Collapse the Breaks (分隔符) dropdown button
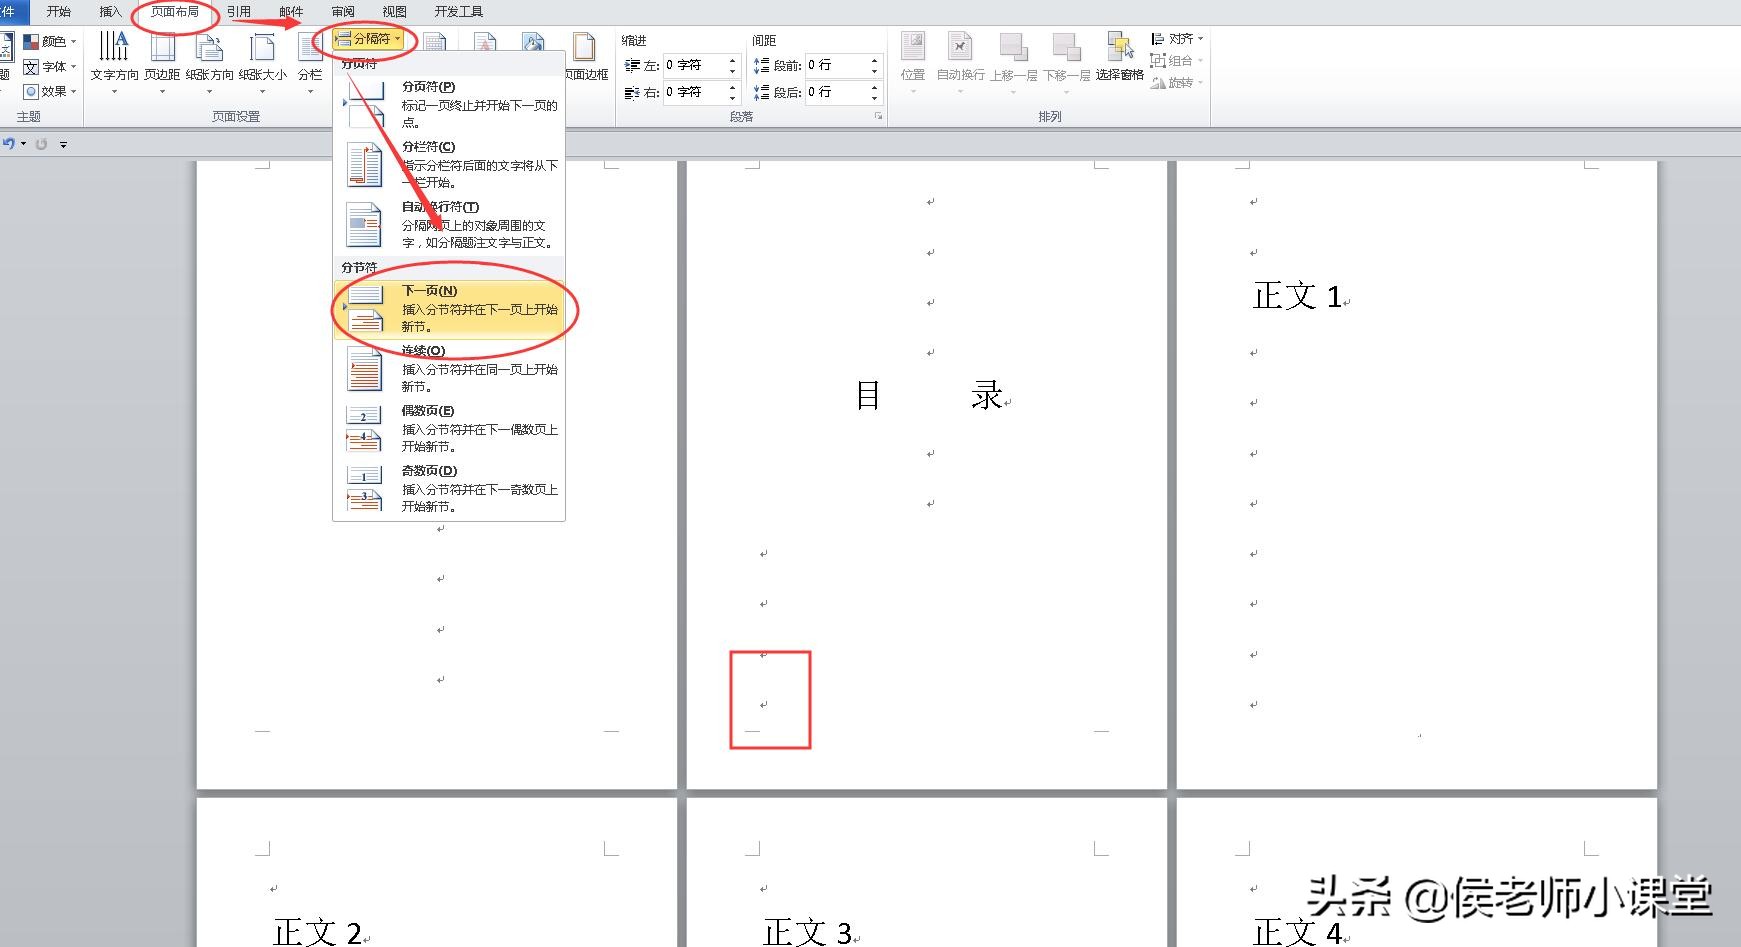The height and width of the screenshot is (947, 1741). coord(368,39)
